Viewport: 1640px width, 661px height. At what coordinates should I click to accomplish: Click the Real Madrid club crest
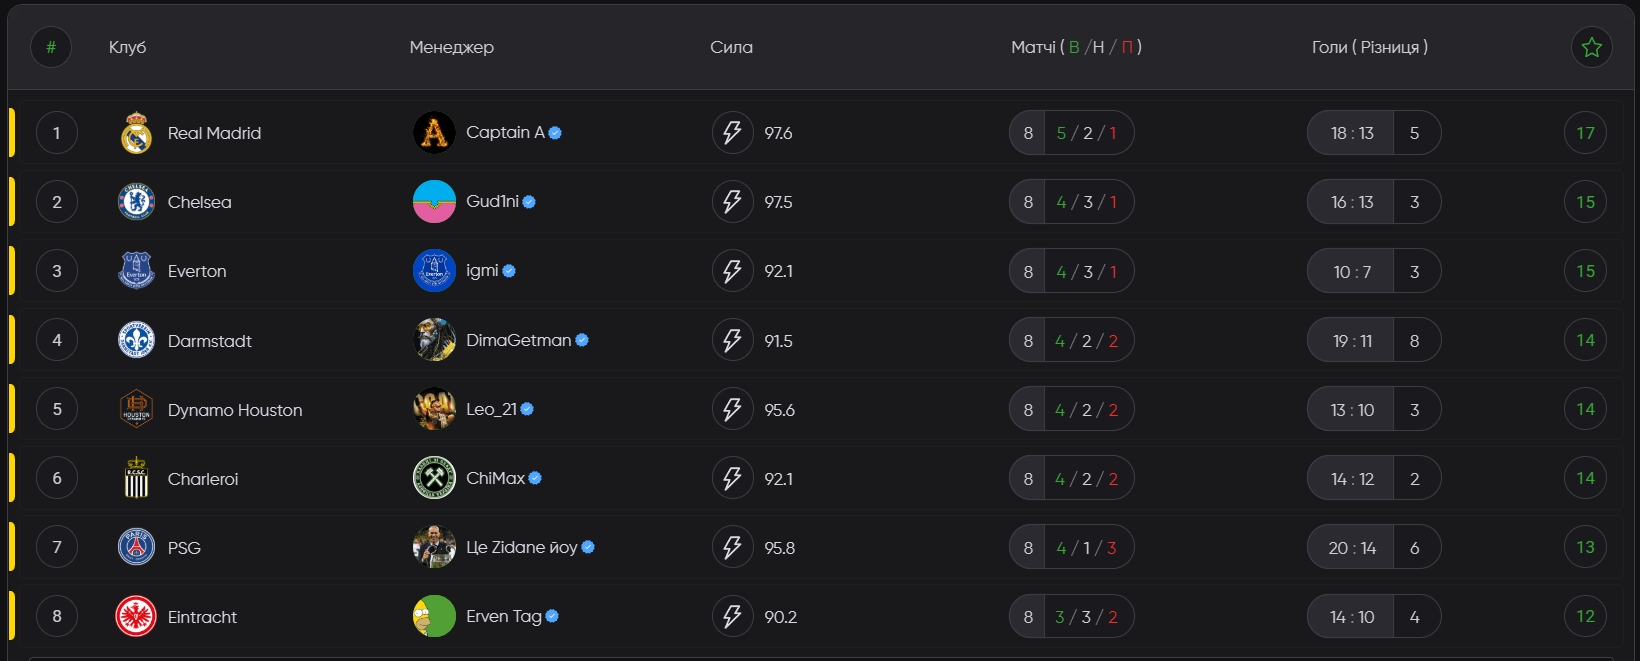point(136,133)
